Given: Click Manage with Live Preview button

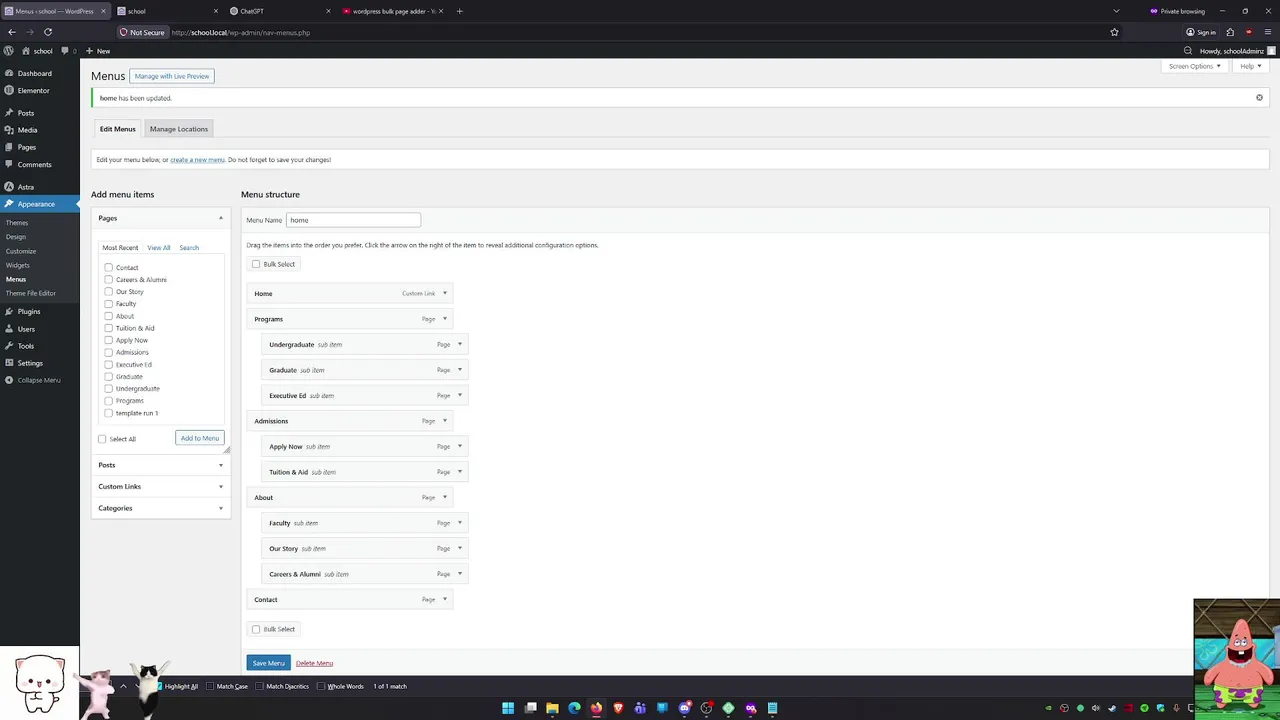Looking at the screenshot, I should (x=172, y=76).
